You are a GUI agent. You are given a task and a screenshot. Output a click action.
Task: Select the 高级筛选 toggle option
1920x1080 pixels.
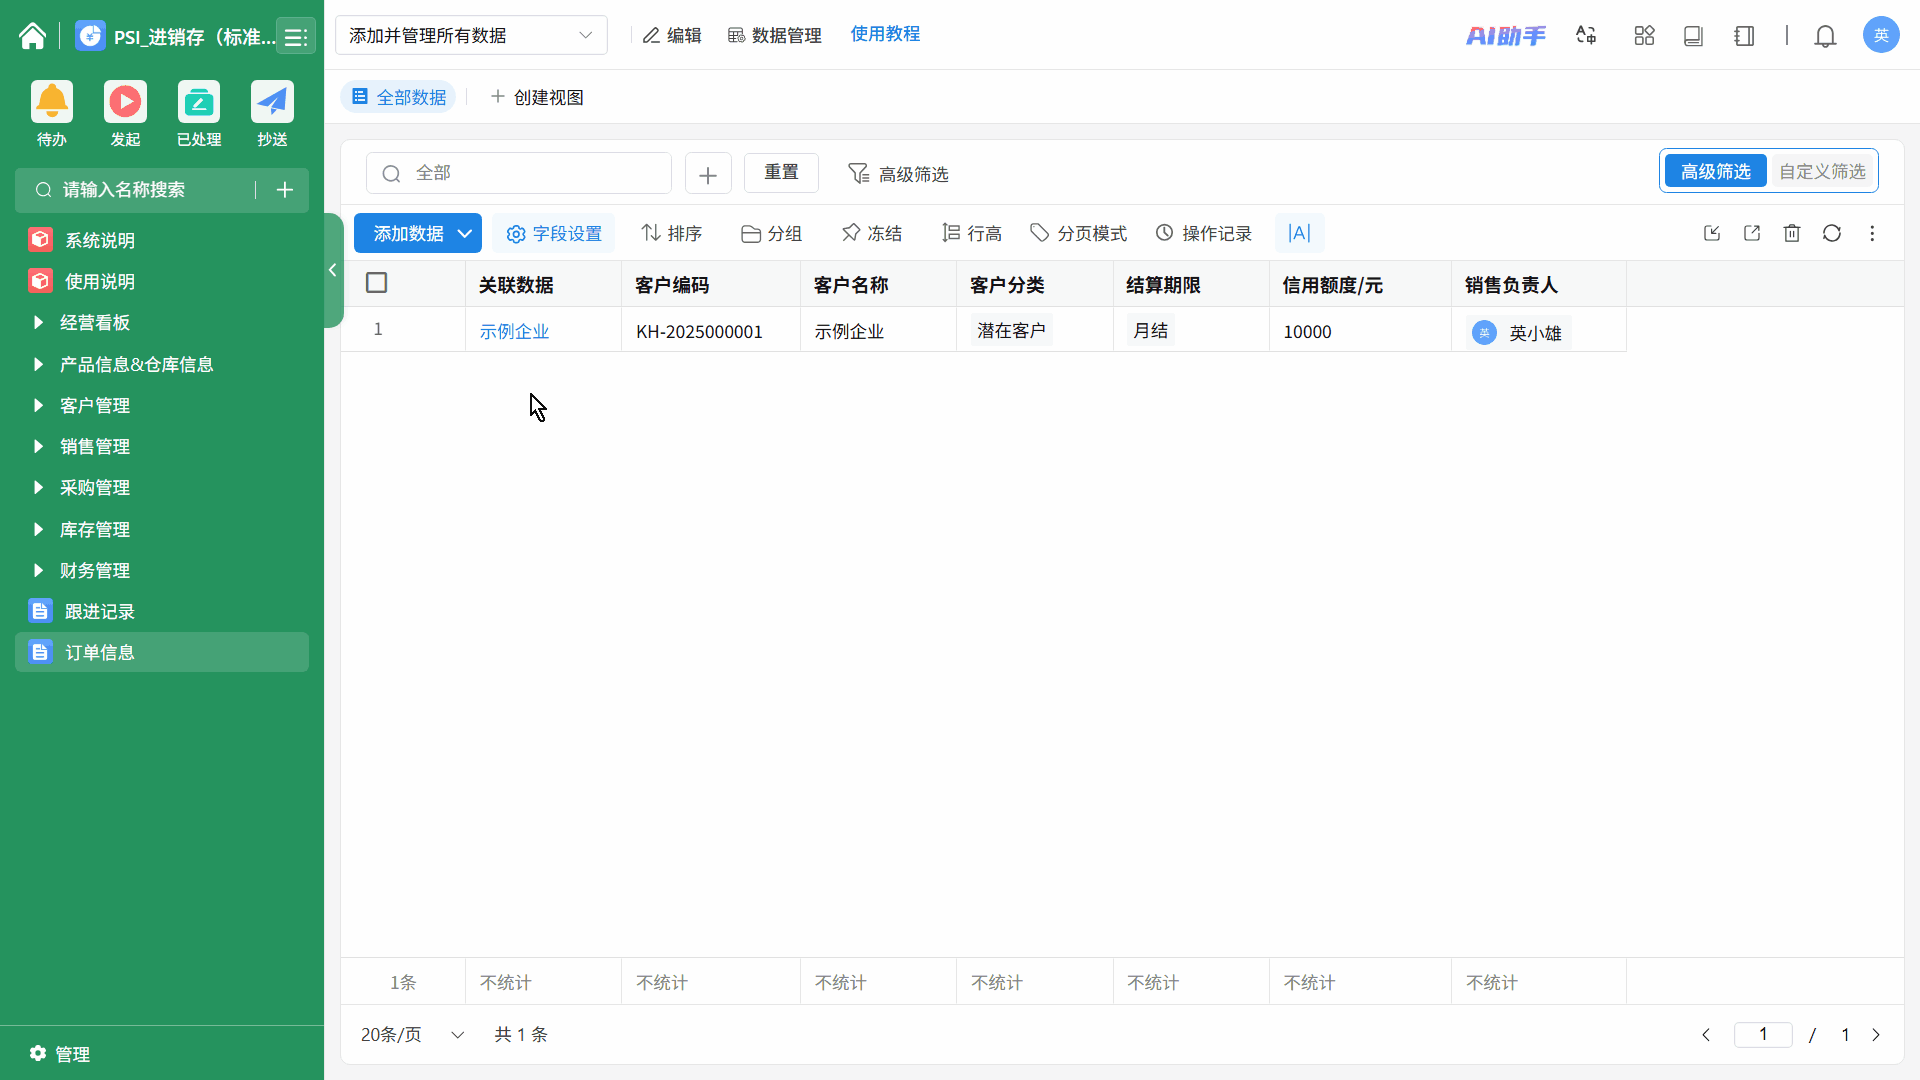1715,171
